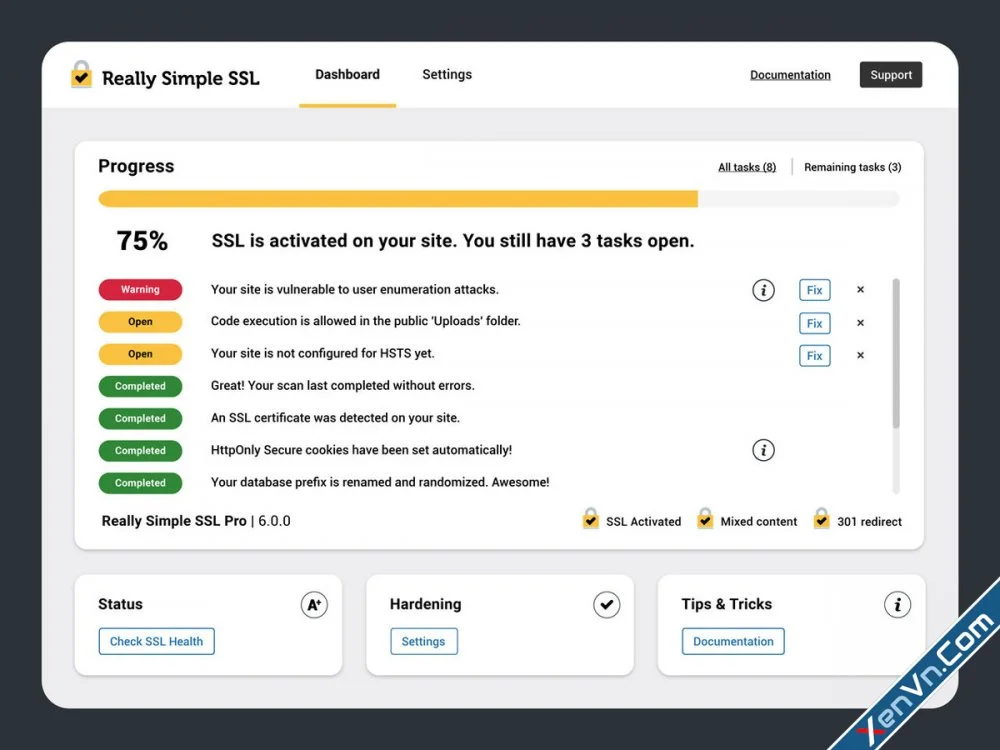Screen dimensions: 1000x750
Task: Click the red Warning status badge
Action: click(x=140, y=290)
